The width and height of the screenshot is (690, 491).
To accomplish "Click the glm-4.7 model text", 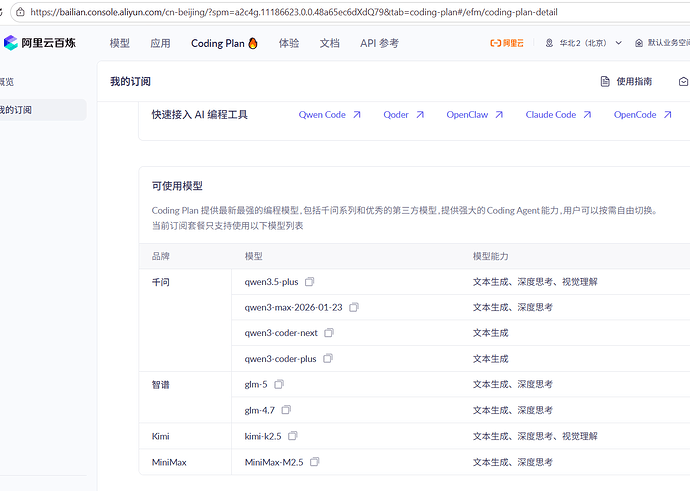I will click(x=260, y=410).
